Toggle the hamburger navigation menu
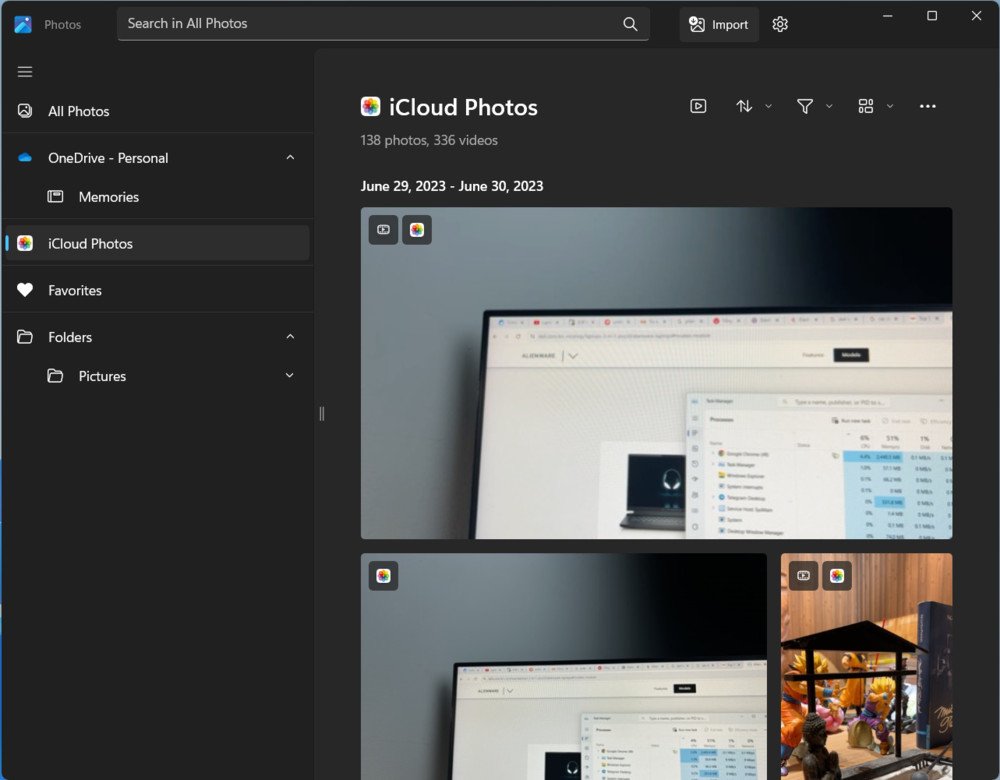The width and height of the screenshot is (1000, 780). point(25,72)
